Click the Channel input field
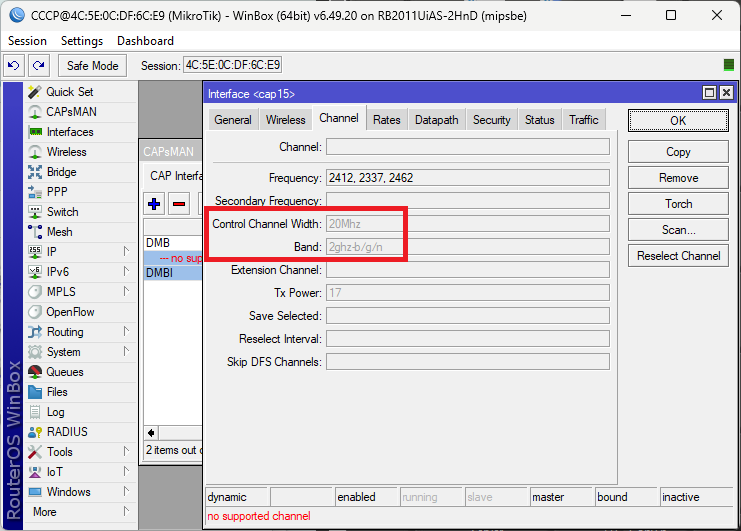 tap(468, 147)
